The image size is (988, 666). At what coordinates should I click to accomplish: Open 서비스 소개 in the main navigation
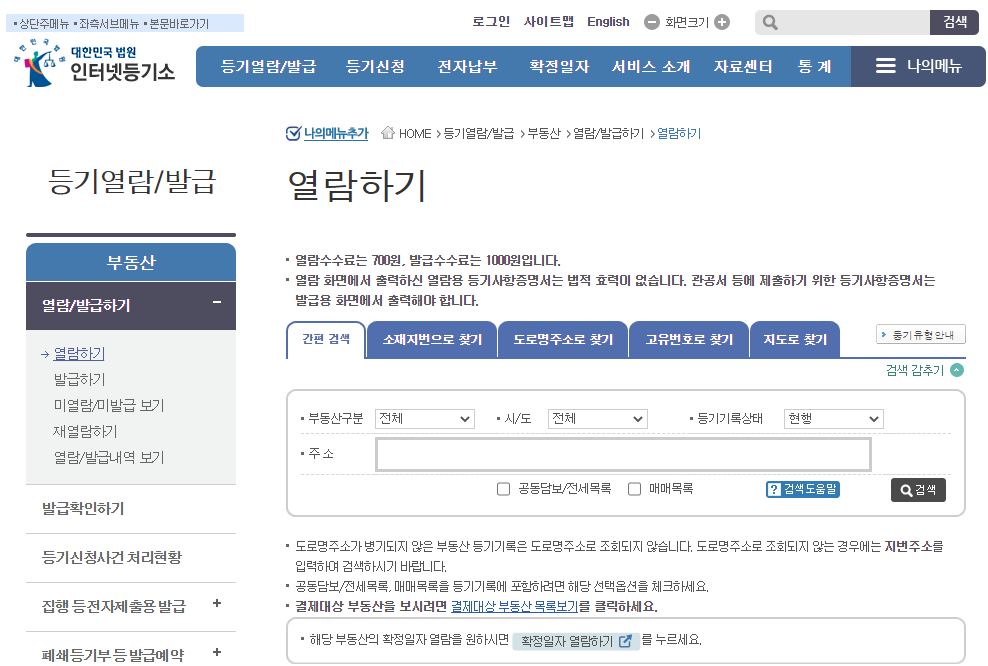point(651,67)
